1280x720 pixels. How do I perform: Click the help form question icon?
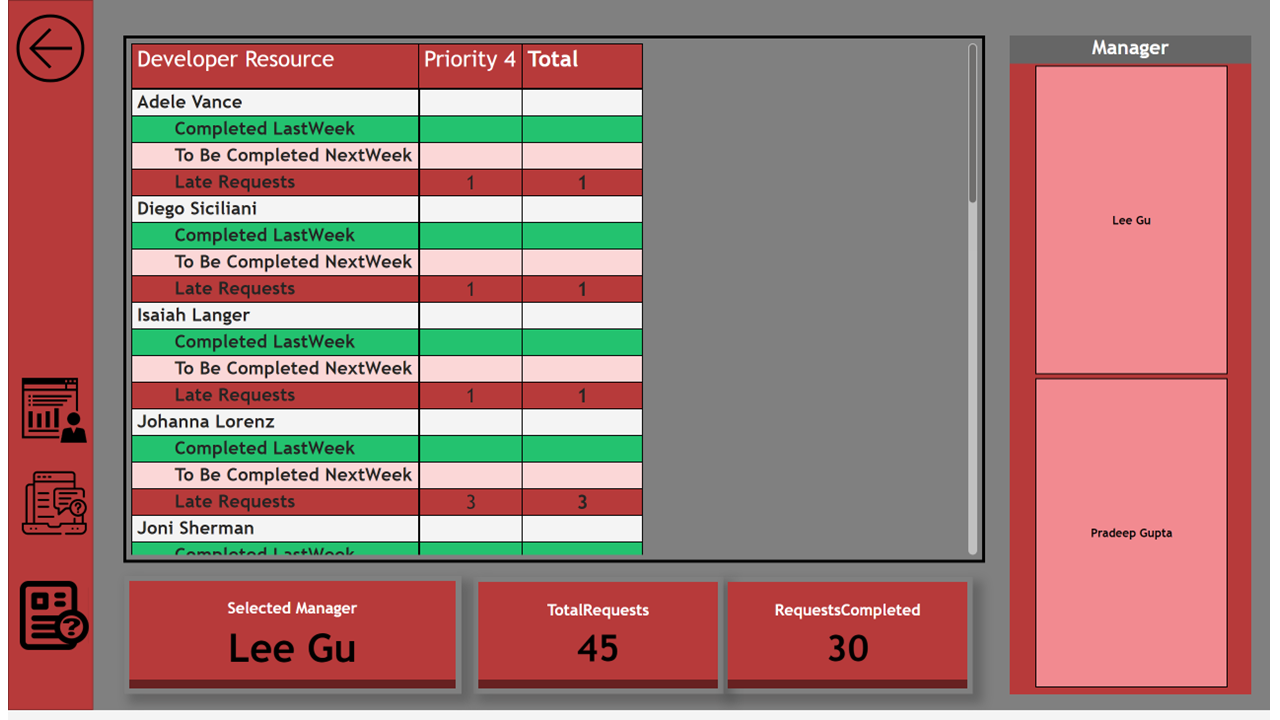tap(54, 616)
